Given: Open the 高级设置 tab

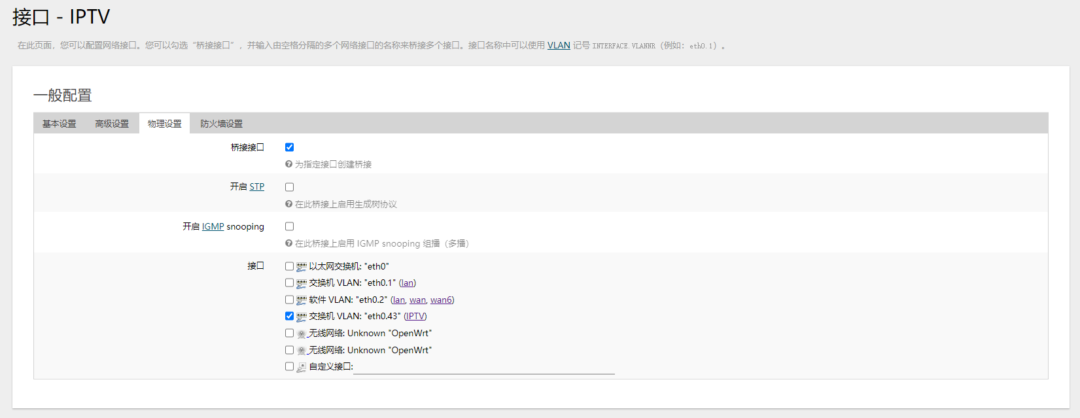Looking at the screenshot, I should [x=112, y=124].
